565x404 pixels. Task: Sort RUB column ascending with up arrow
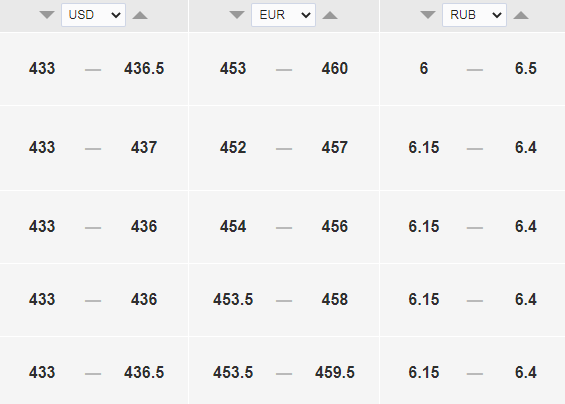[x=521, y=15]
